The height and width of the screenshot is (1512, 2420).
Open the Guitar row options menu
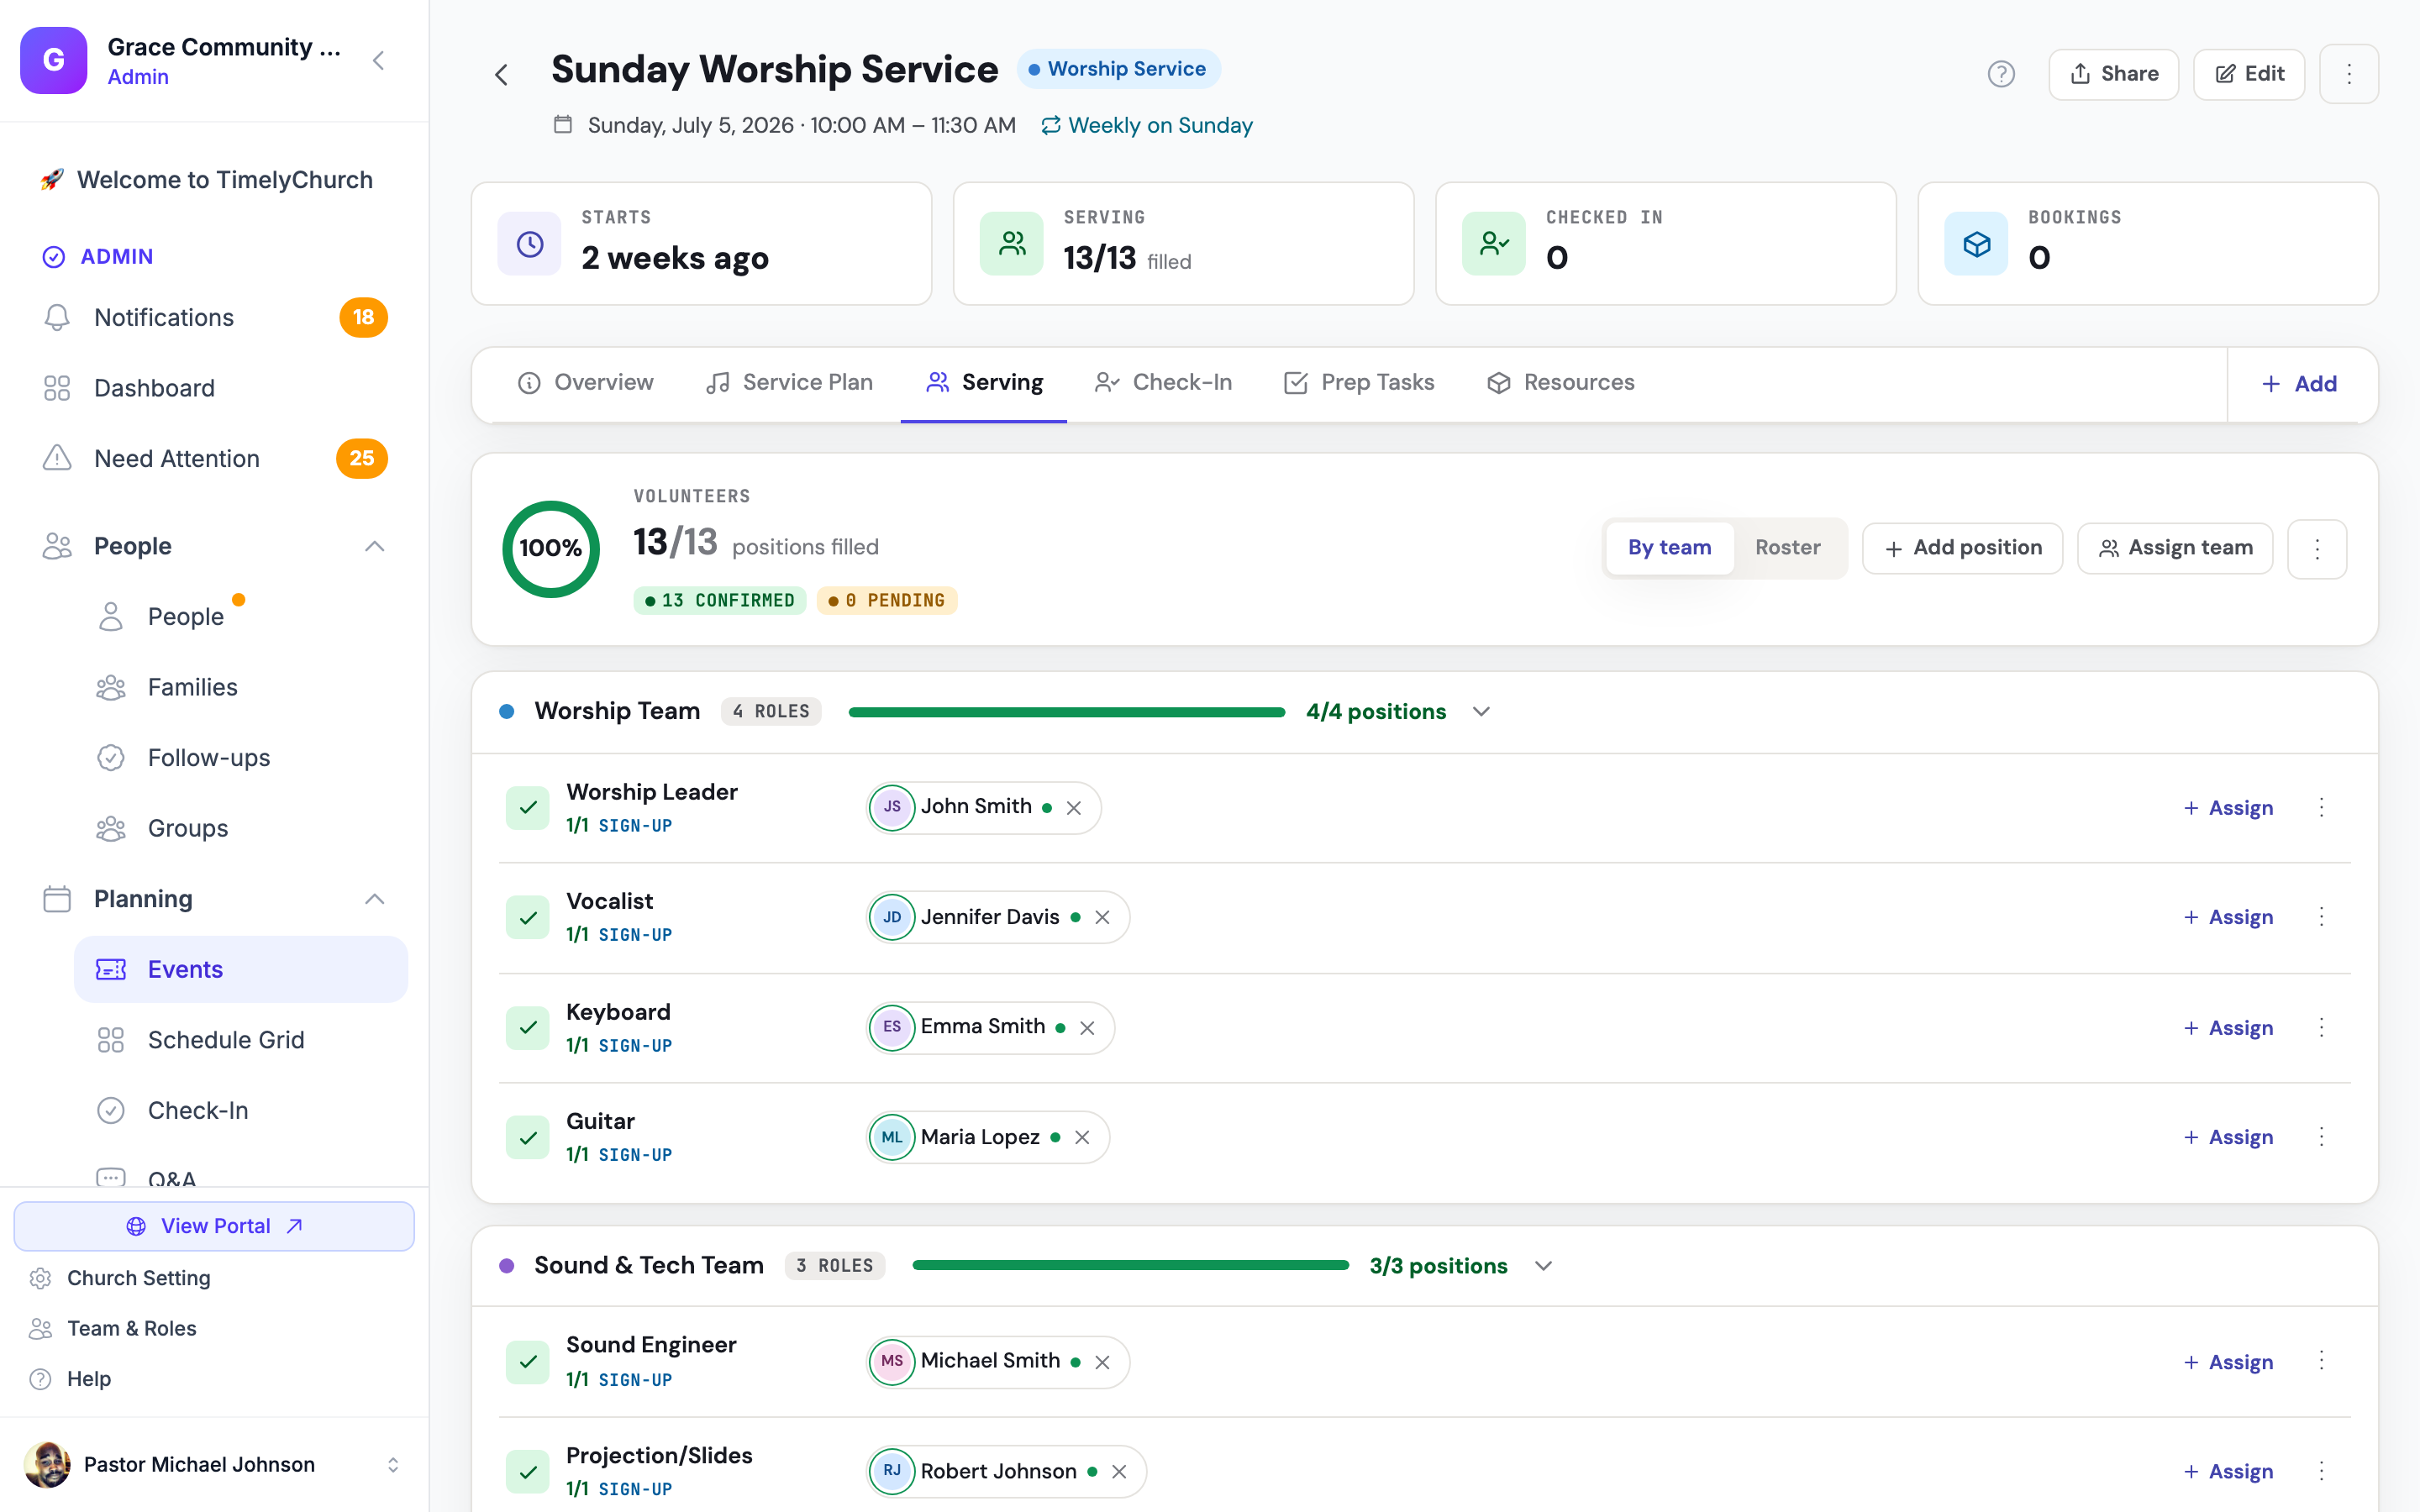[x=2322, y=1137]
